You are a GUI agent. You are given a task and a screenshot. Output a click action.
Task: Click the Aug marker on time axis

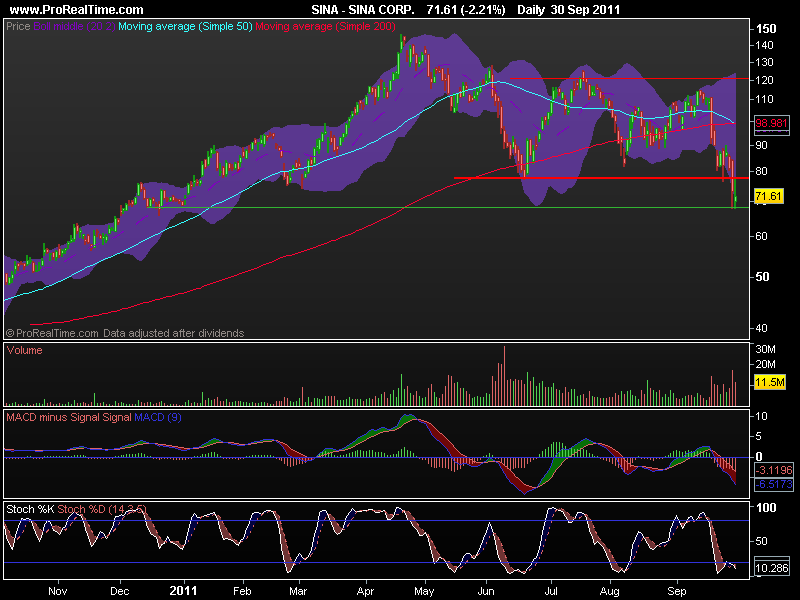point(610,591)
